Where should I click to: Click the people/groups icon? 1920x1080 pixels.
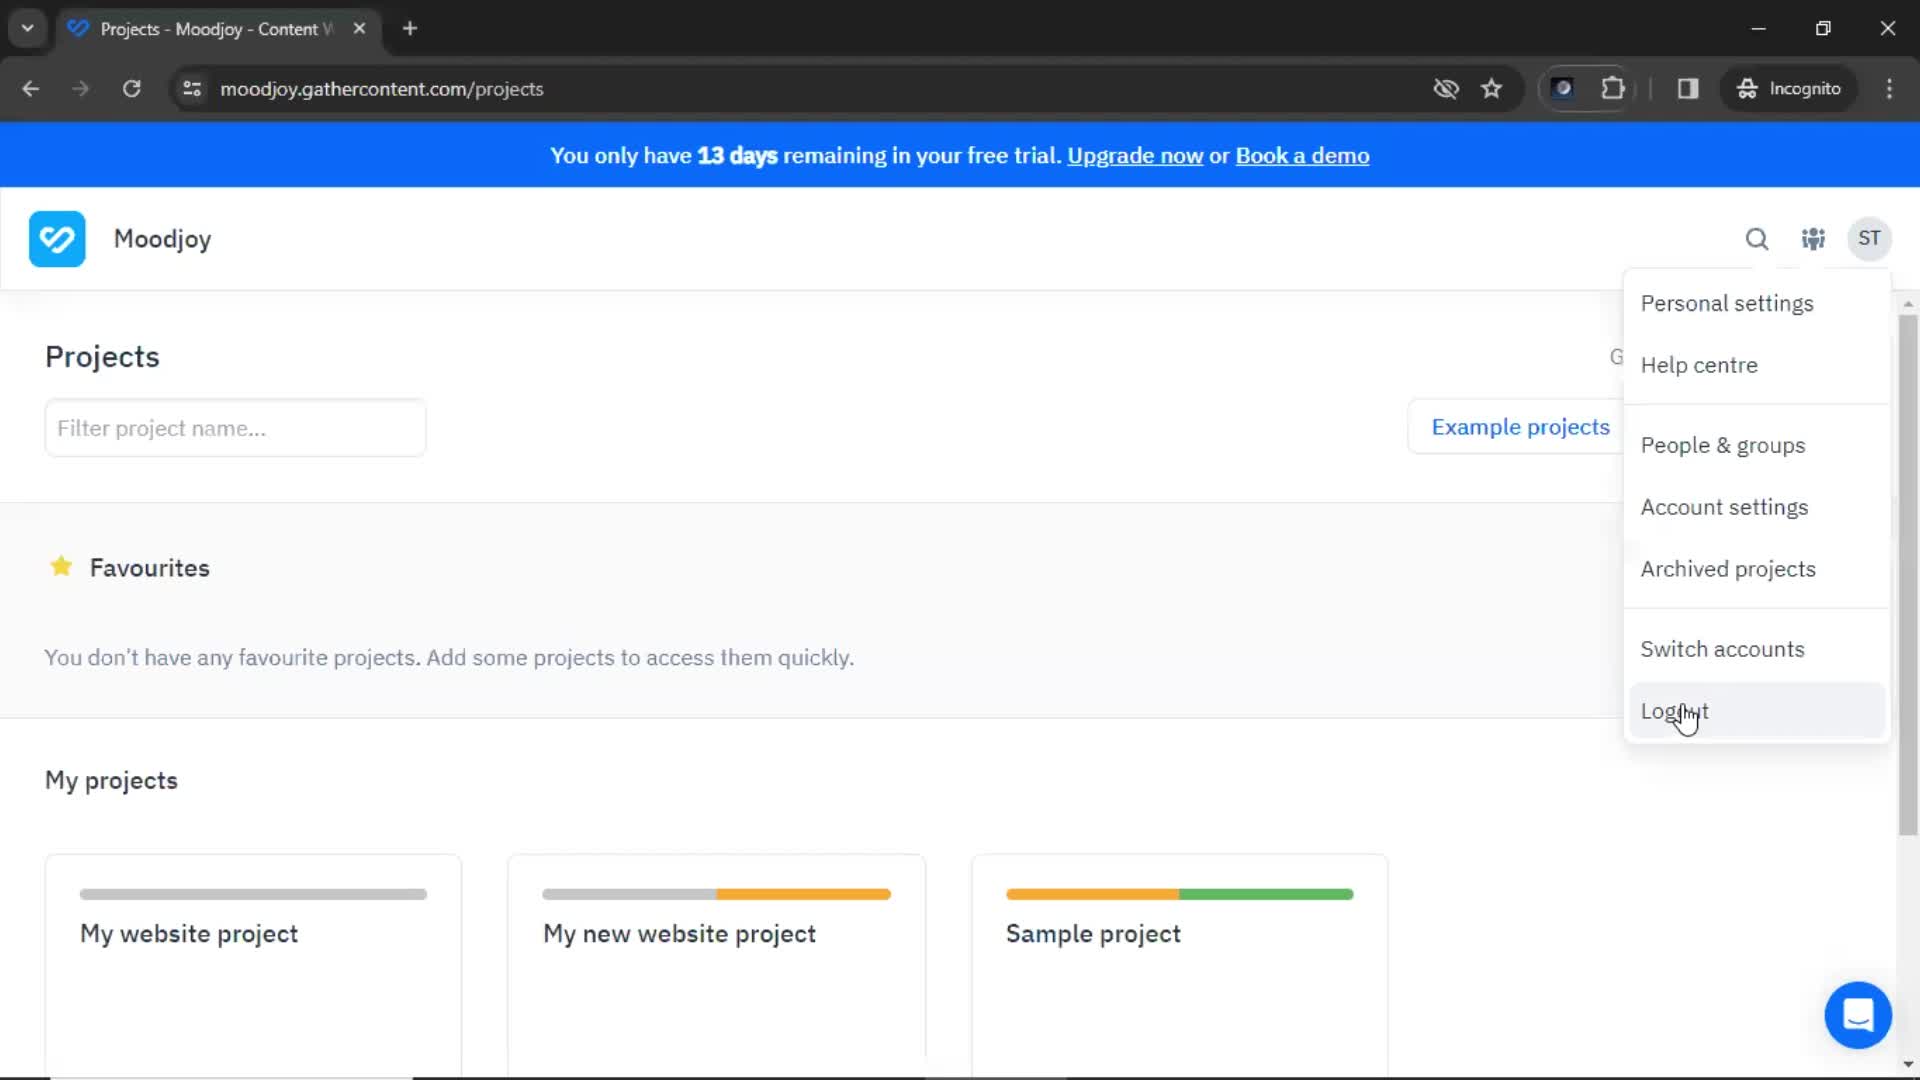(1813, 239)
